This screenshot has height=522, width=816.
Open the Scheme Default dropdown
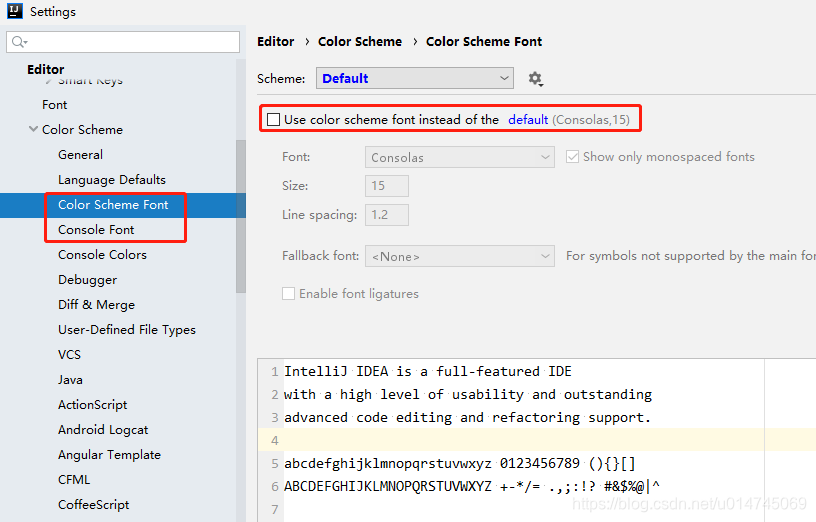415,78
